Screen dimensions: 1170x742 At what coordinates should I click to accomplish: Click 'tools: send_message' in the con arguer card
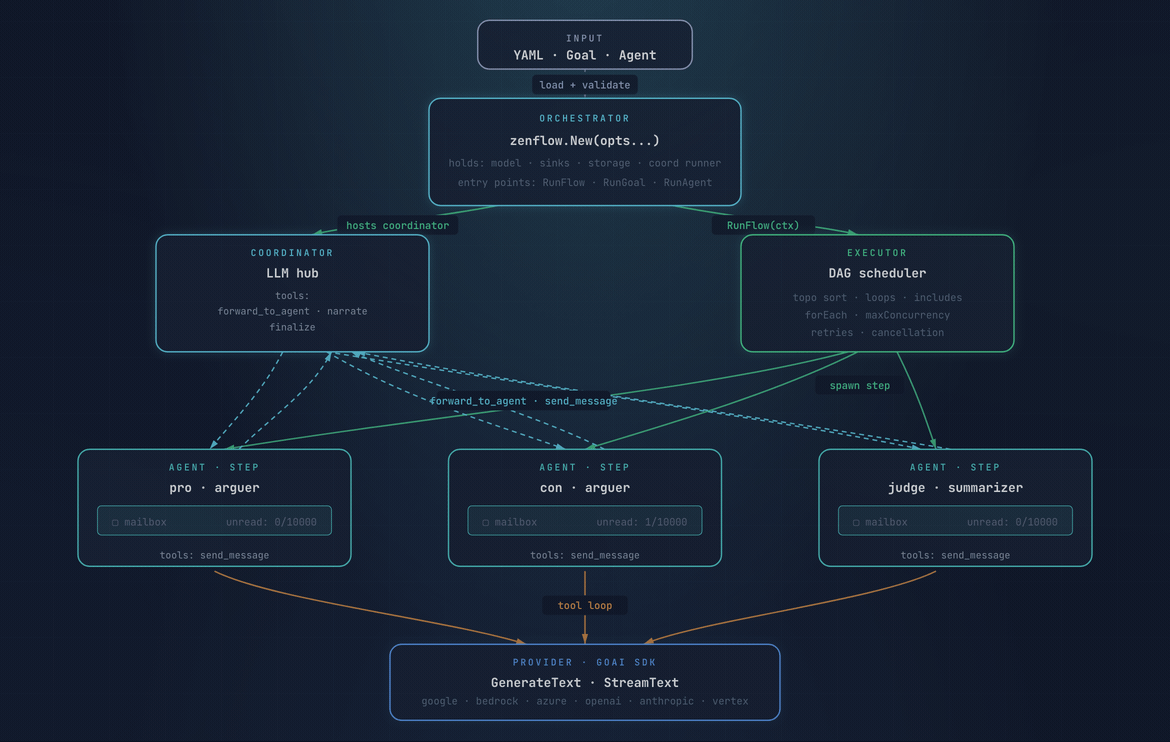pyautogui.click(x=585, y=555)
